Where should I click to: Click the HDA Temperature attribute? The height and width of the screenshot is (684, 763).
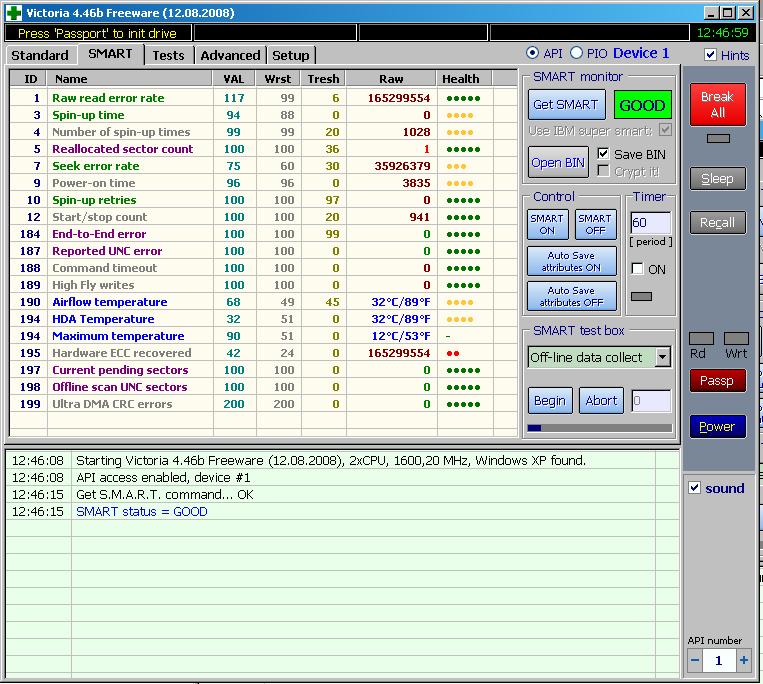pyautogui.click(x=103, y=319)
